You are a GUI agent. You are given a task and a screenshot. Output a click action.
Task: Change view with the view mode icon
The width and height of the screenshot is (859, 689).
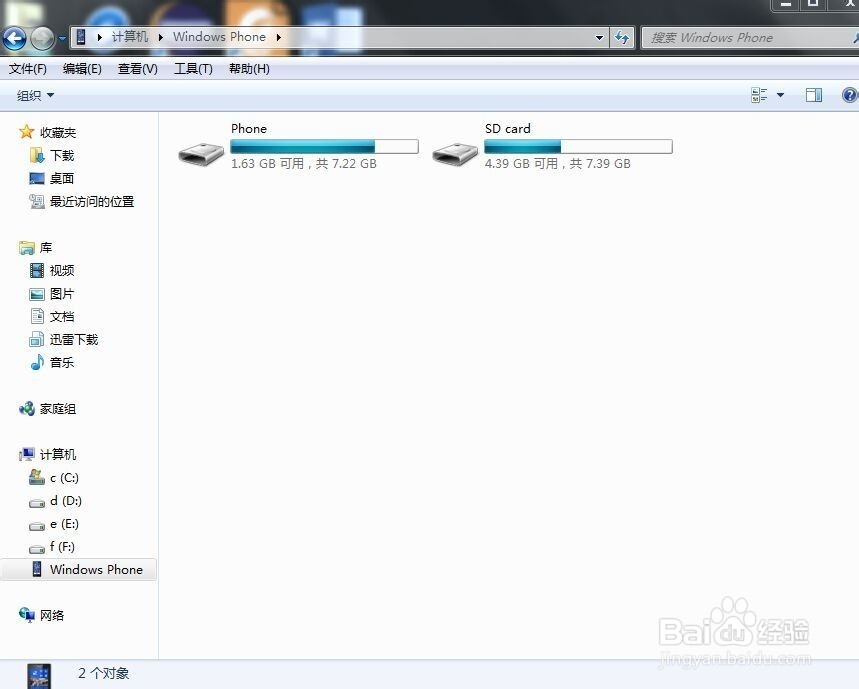[759, 95]
